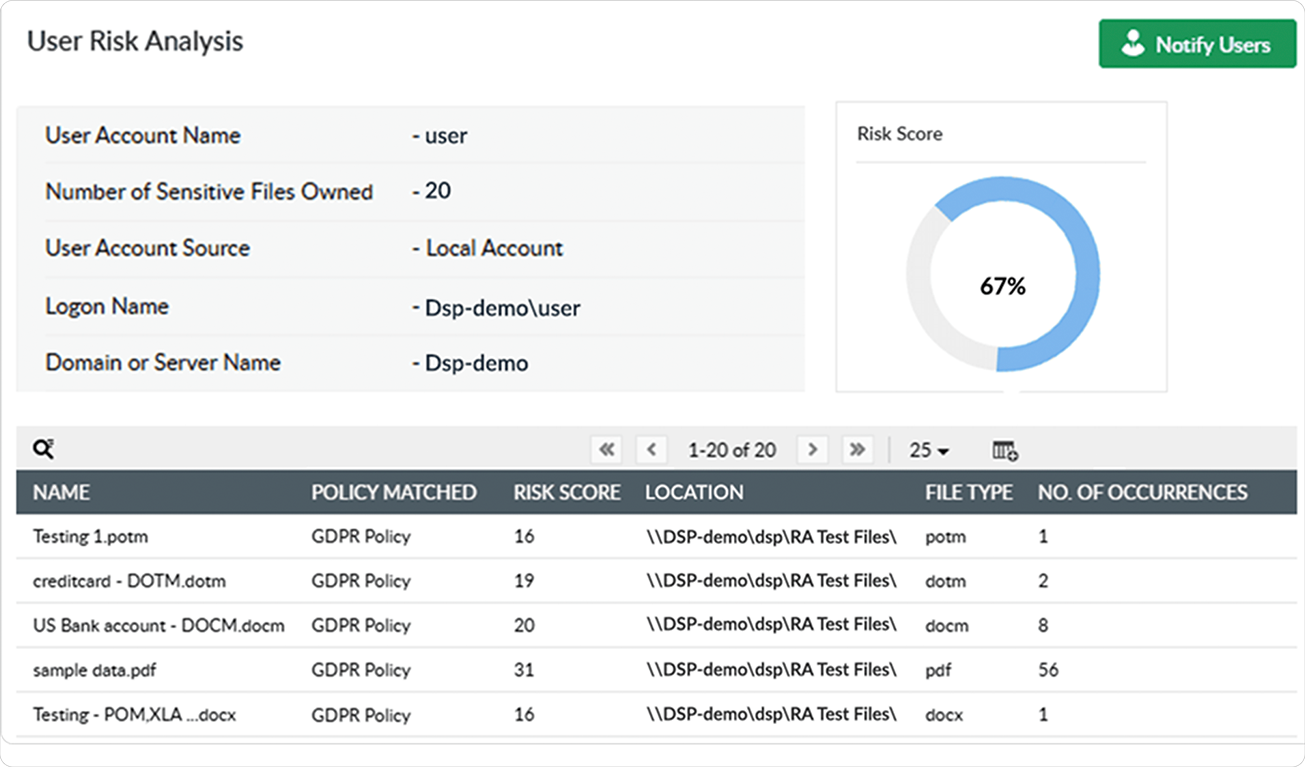Screen dimensions: 1305x767
Task: Go to the first page of results
Action: (x=606, y=450)
